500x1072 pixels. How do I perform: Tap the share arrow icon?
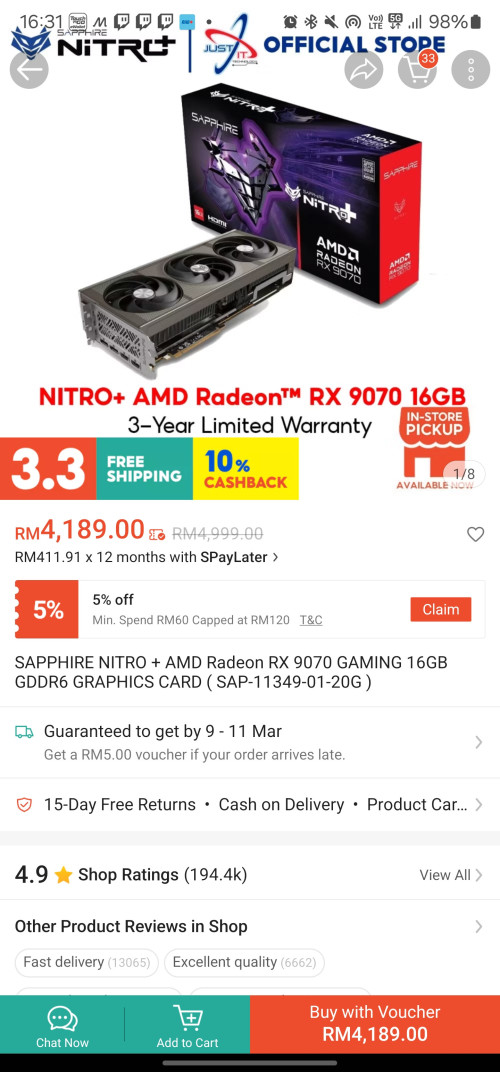pyautogui.click(x=364, y=69)
